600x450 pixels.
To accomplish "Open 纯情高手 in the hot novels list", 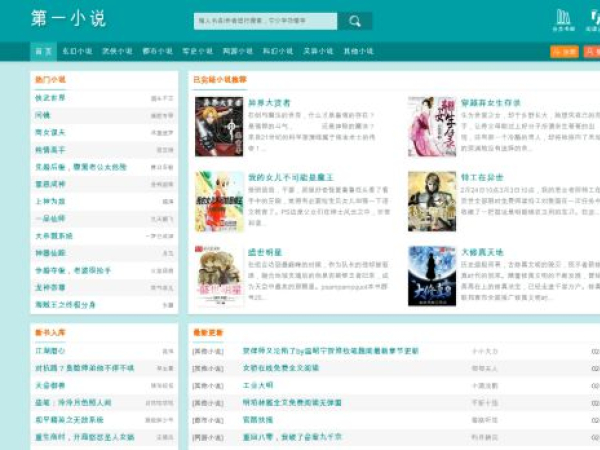I will pyautogui.click(x=50, y=150).
